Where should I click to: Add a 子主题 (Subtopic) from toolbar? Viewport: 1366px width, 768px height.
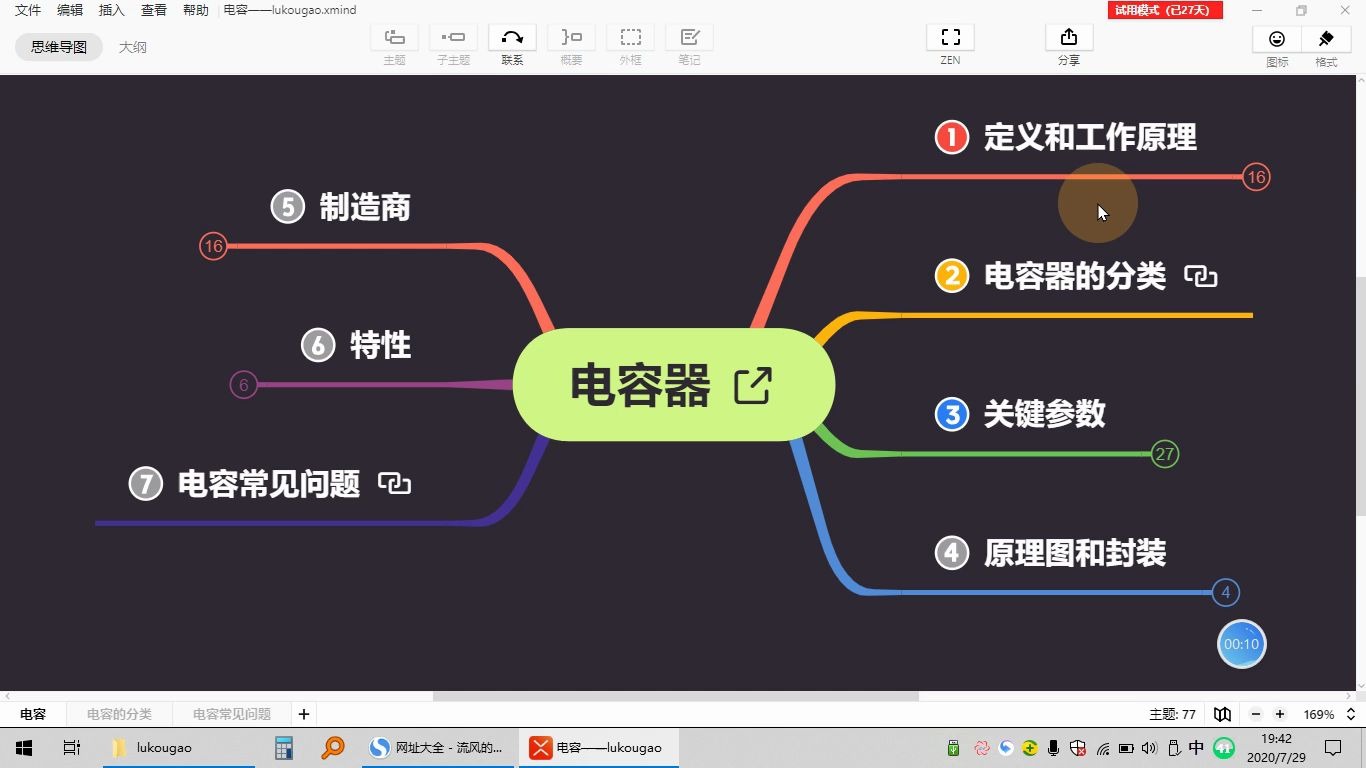tap(453, 38)
